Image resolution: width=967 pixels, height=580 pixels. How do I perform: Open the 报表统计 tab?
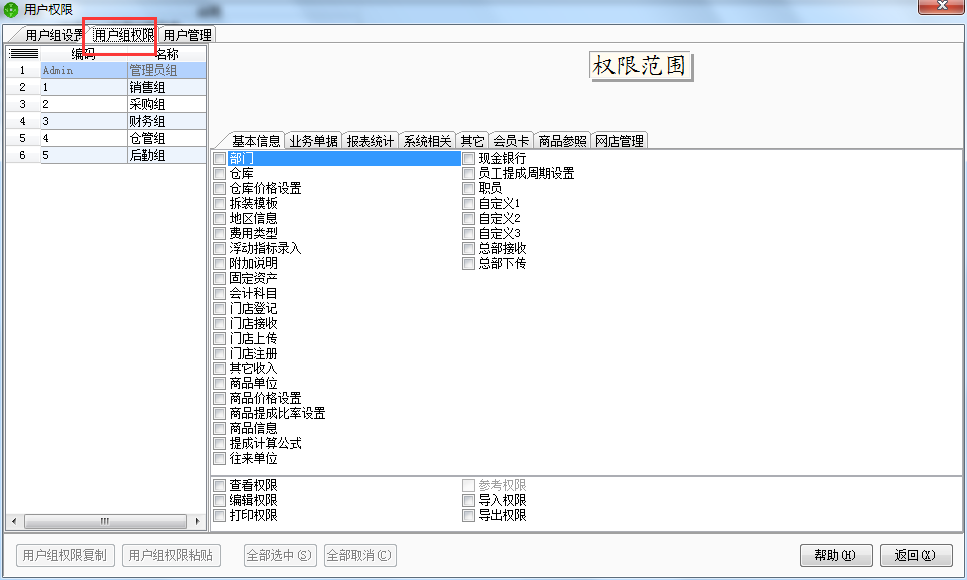(370, 141)
